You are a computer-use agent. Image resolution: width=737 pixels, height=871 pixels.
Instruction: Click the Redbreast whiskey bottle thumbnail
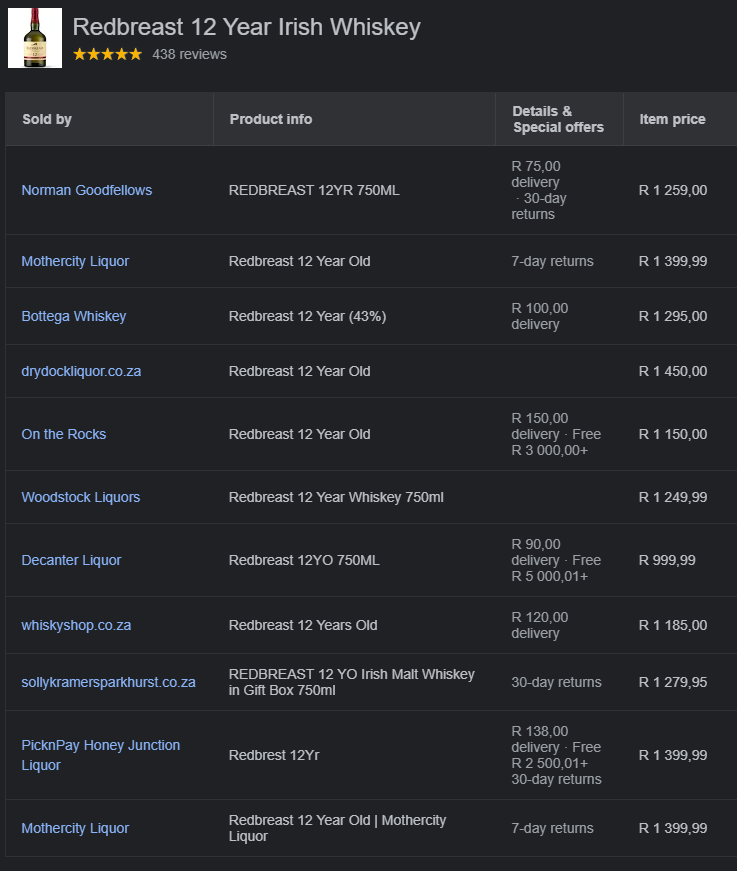click(35, 38)
